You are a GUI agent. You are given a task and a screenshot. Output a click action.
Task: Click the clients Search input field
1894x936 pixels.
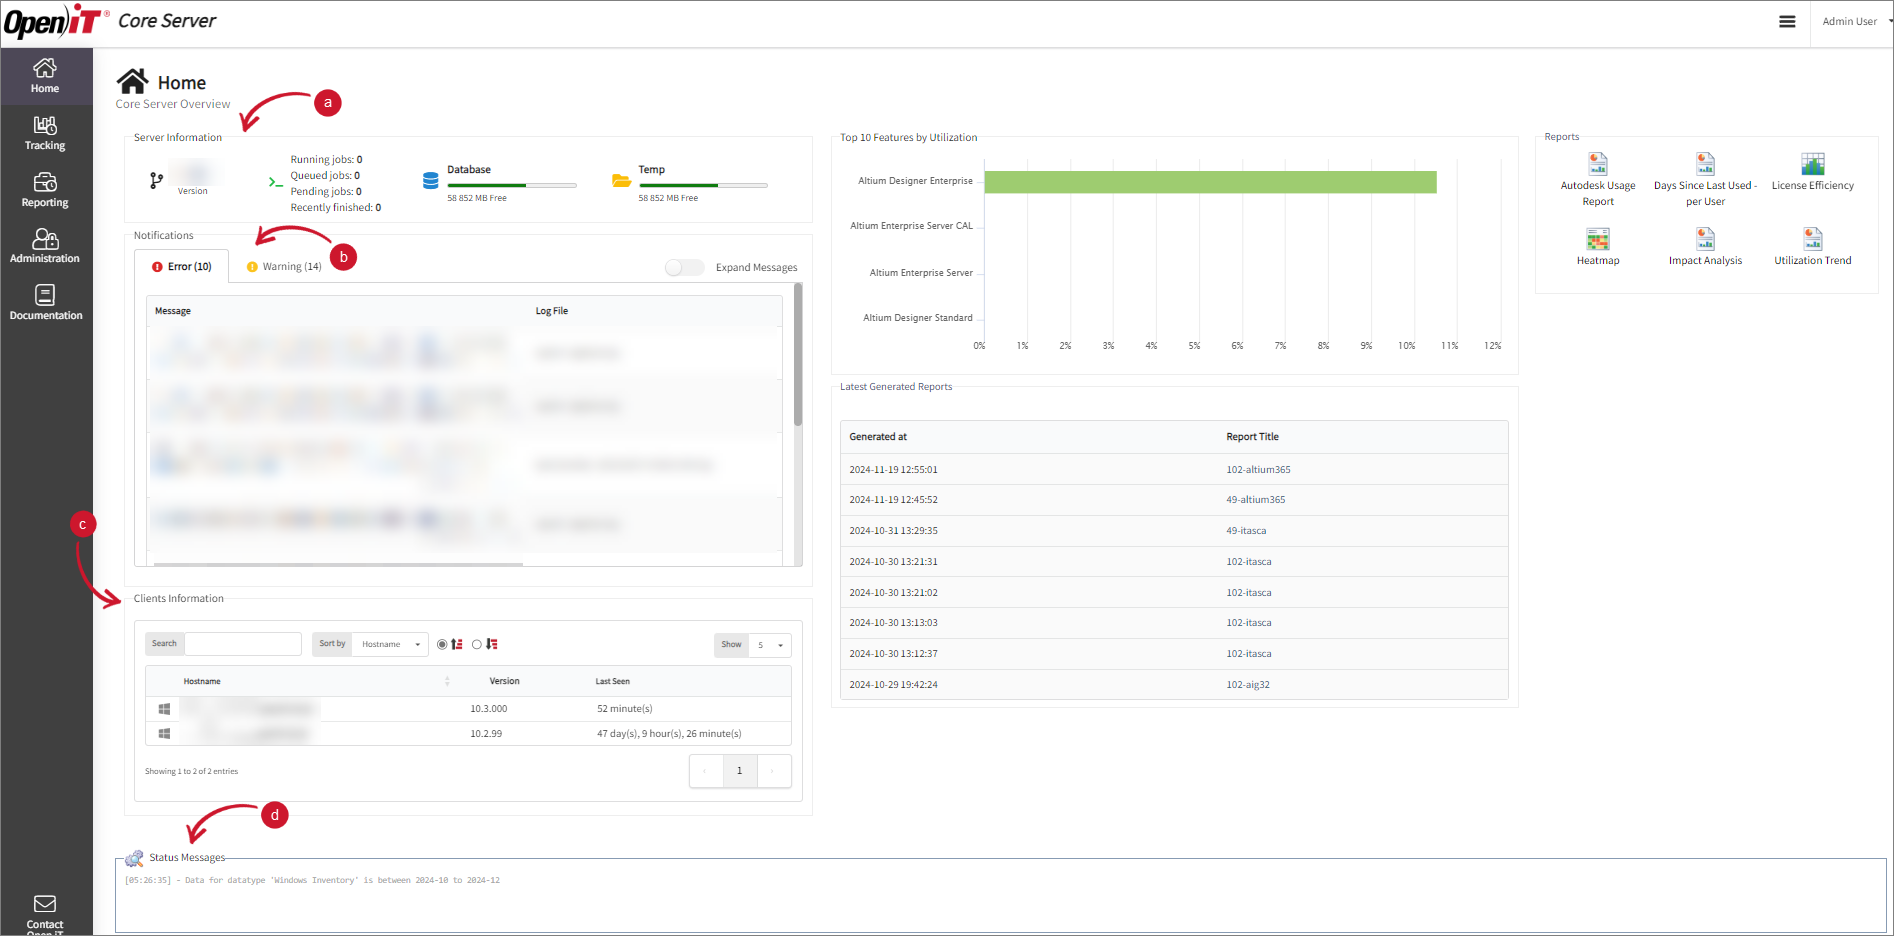242,643
